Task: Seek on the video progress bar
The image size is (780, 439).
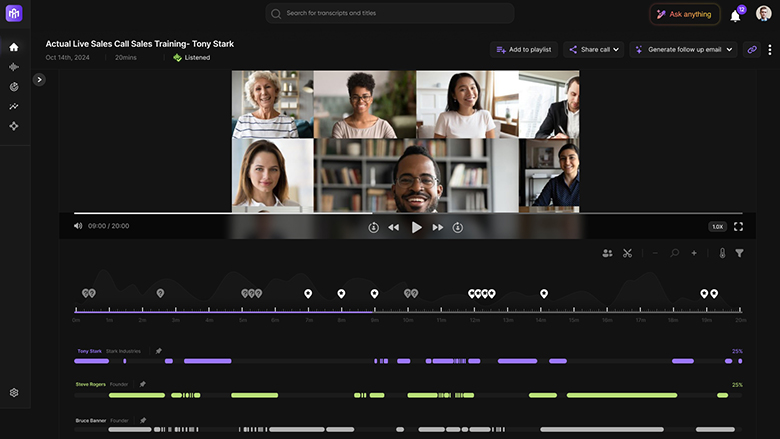Action: 408,213
